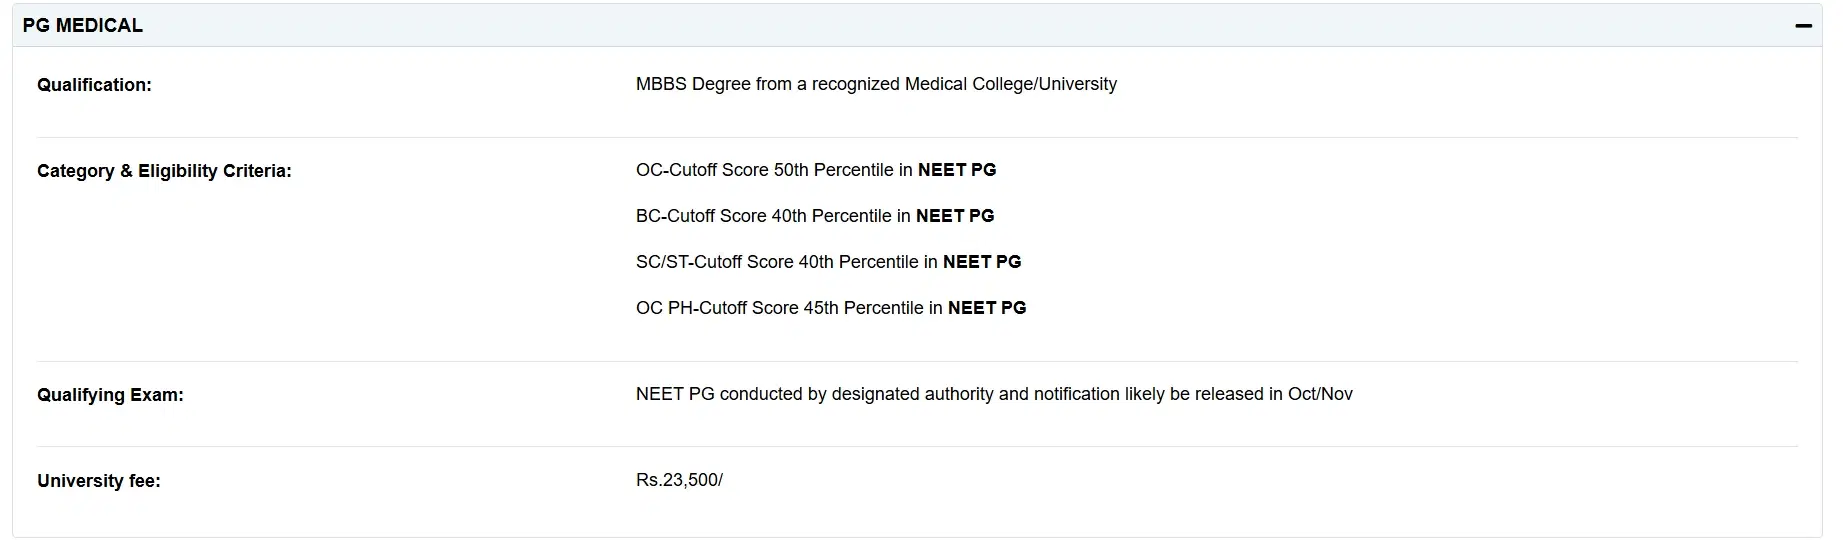Click the OC-Cutoff Score 50th Percentile line
Screen dimensions: 1843x540
tap(775, 170)
